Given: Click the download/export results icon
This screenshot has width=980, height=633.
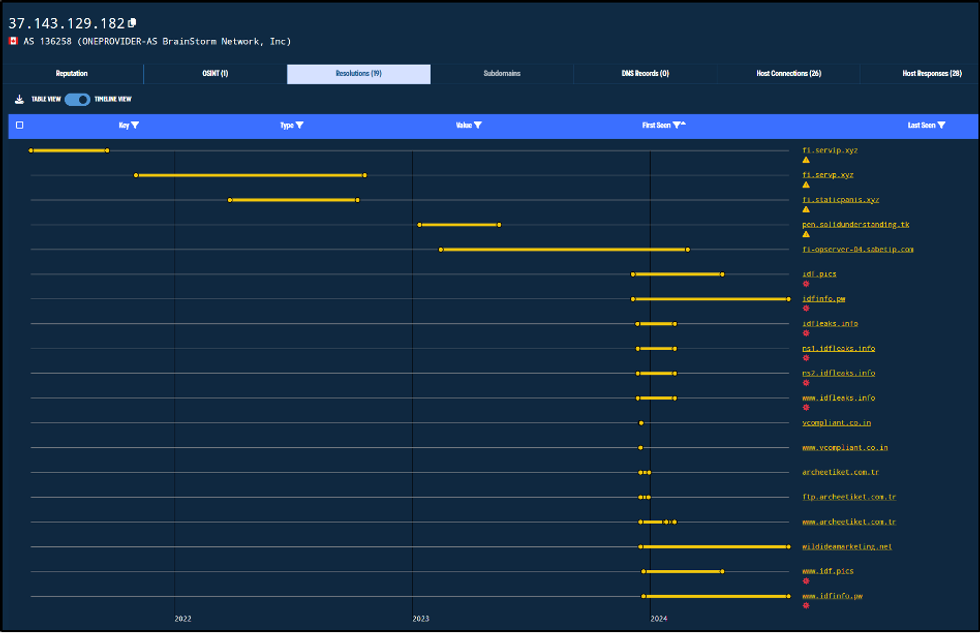Looking at the screenshot, I should tap(18, 100).
